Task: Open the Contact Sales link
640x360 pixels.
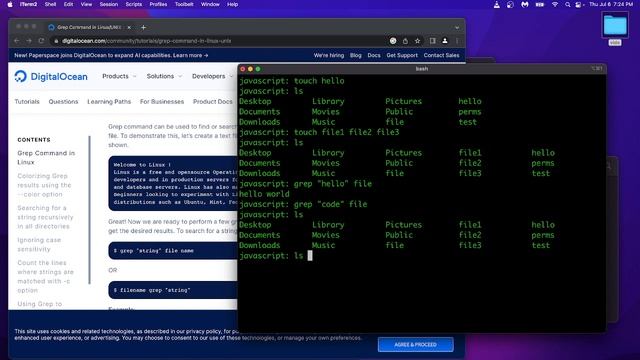Action: (441, 56)
